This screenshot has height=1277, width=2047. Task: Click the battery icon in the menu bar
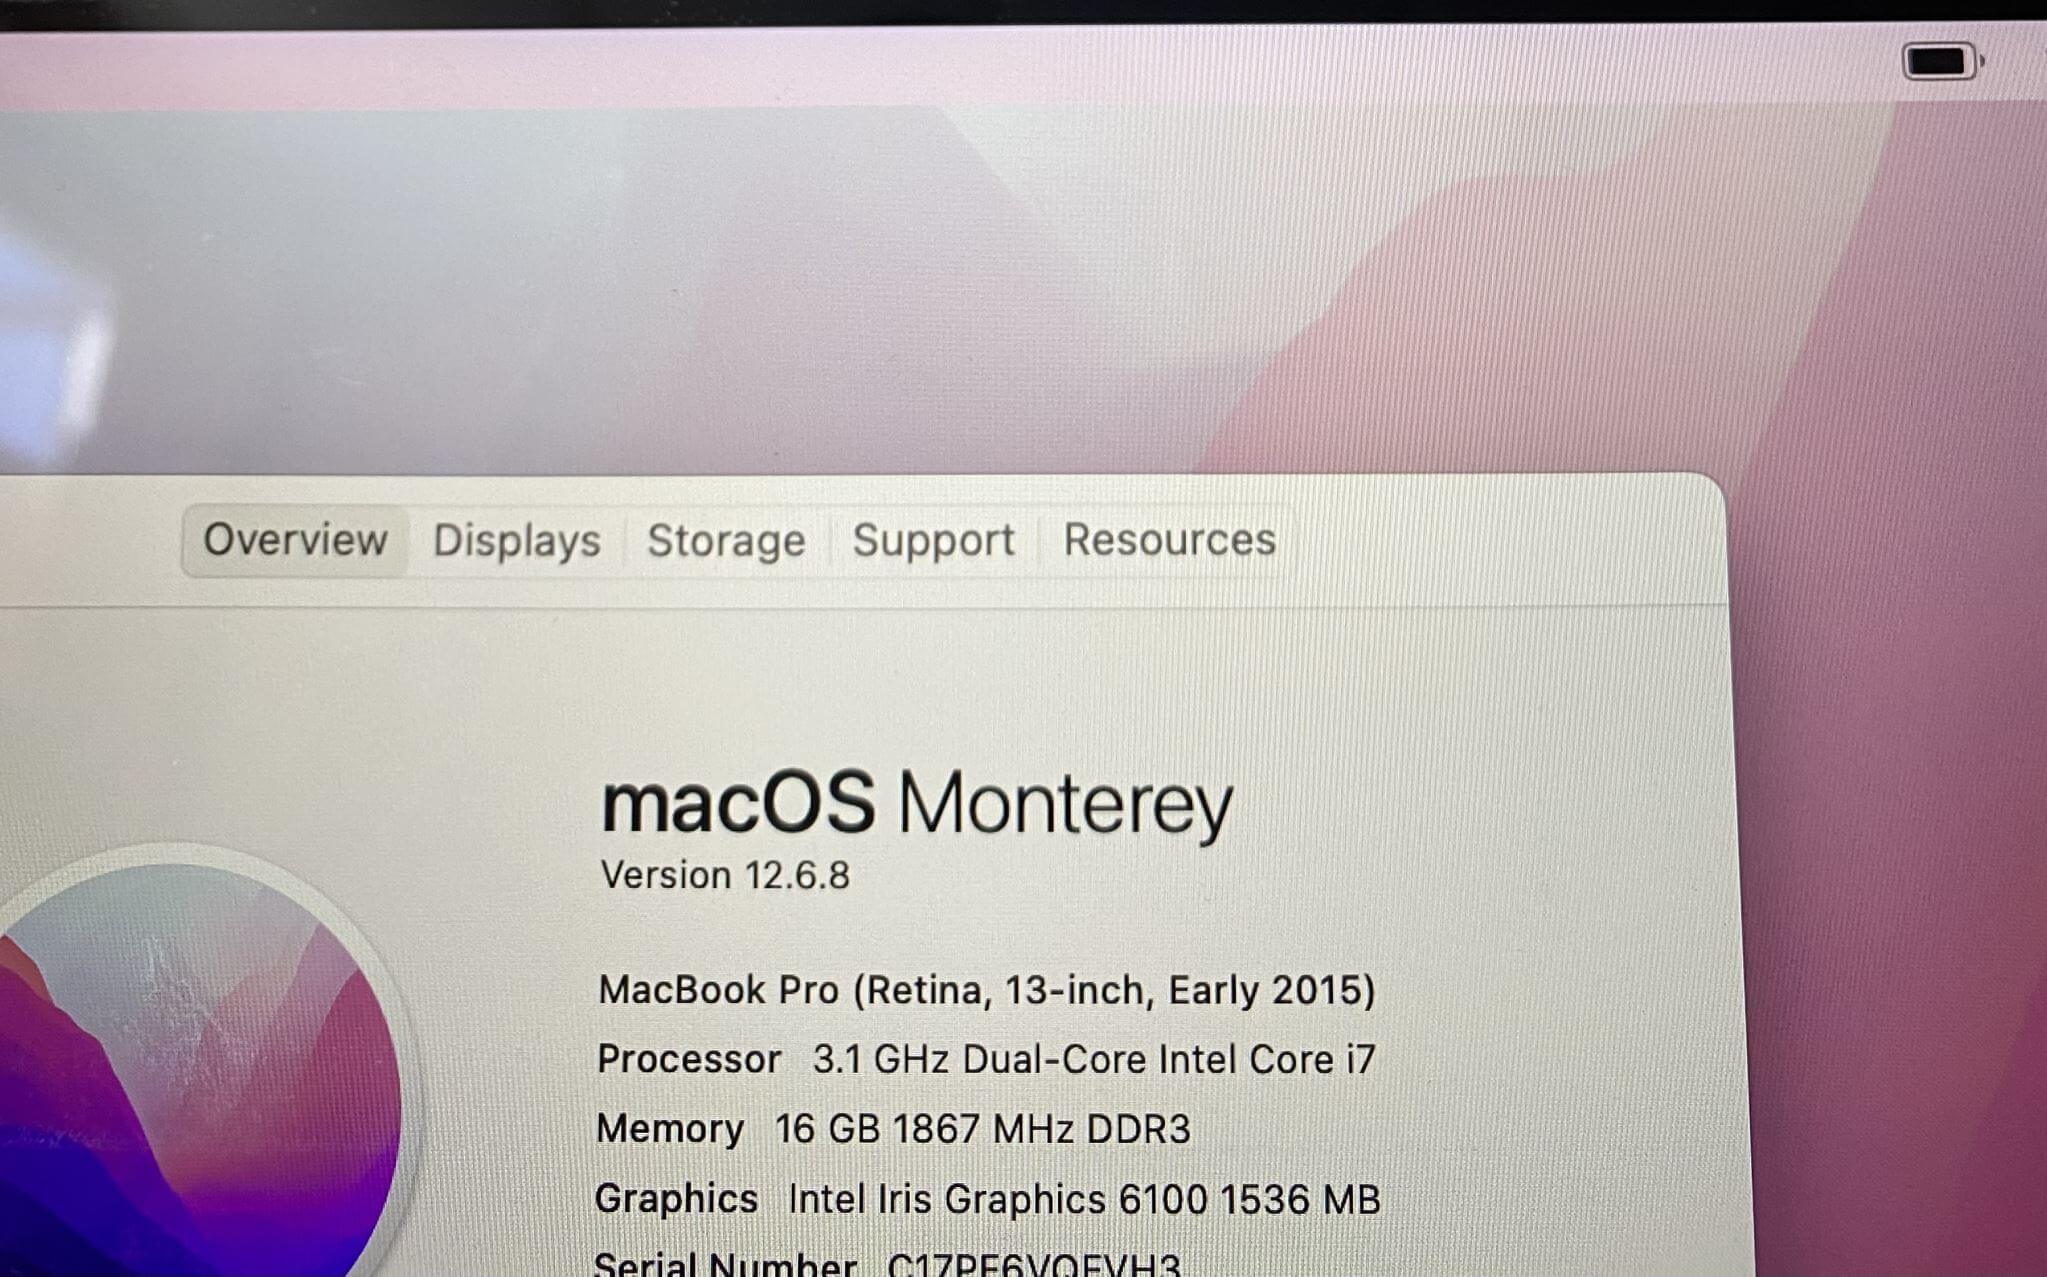(x=1942, y=61)
